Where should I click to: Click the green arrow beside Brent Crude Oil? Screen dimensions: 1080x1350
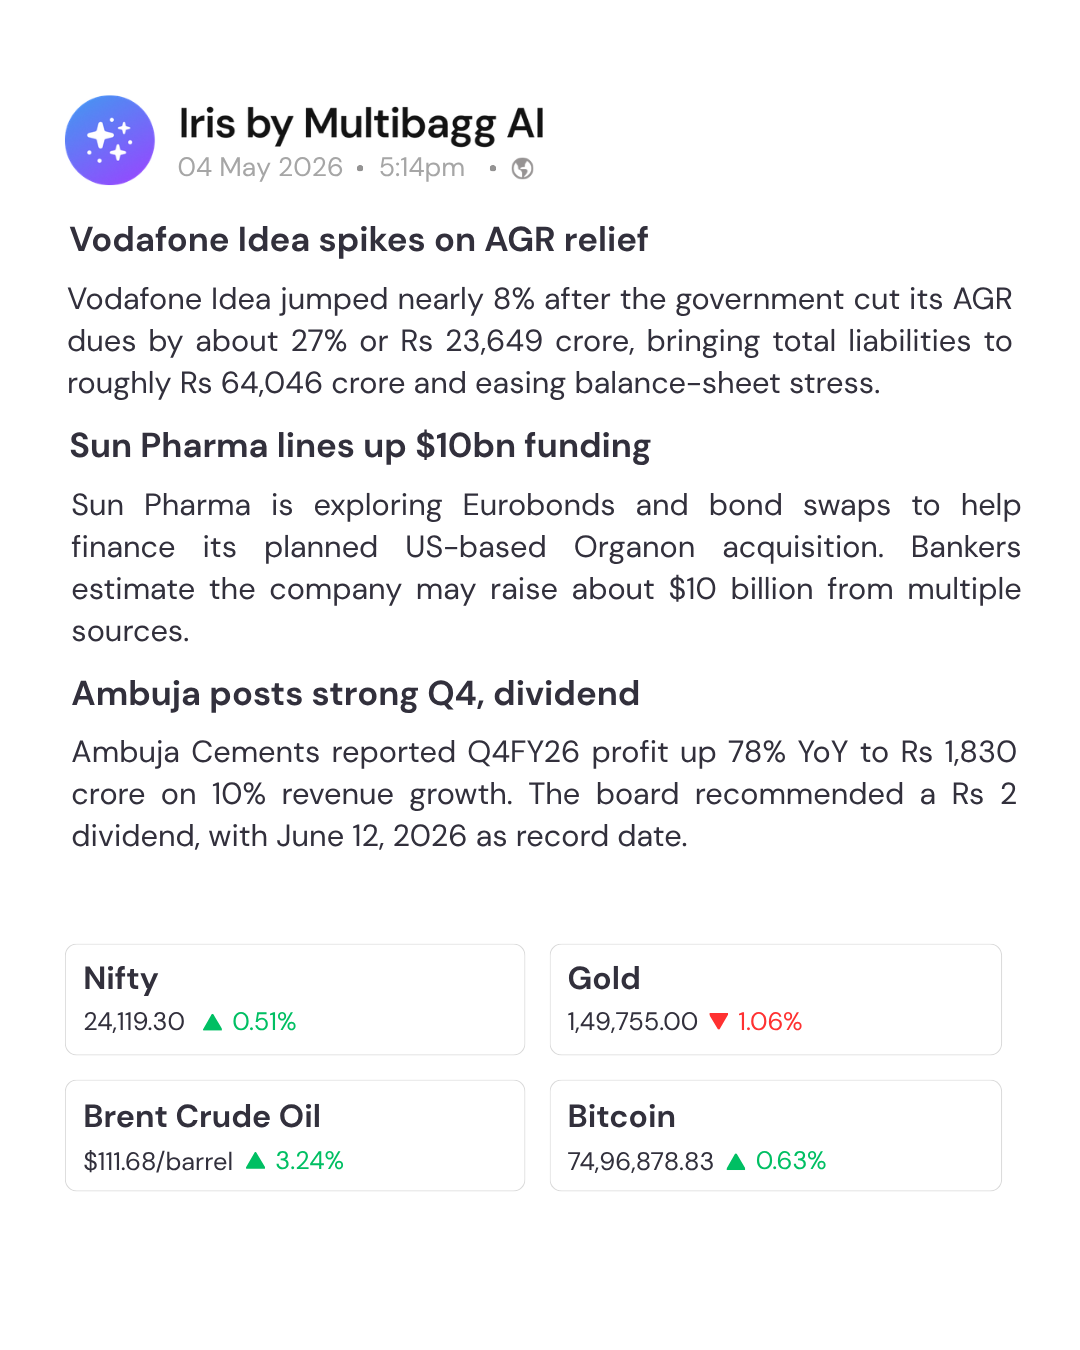pos(255,1160)
